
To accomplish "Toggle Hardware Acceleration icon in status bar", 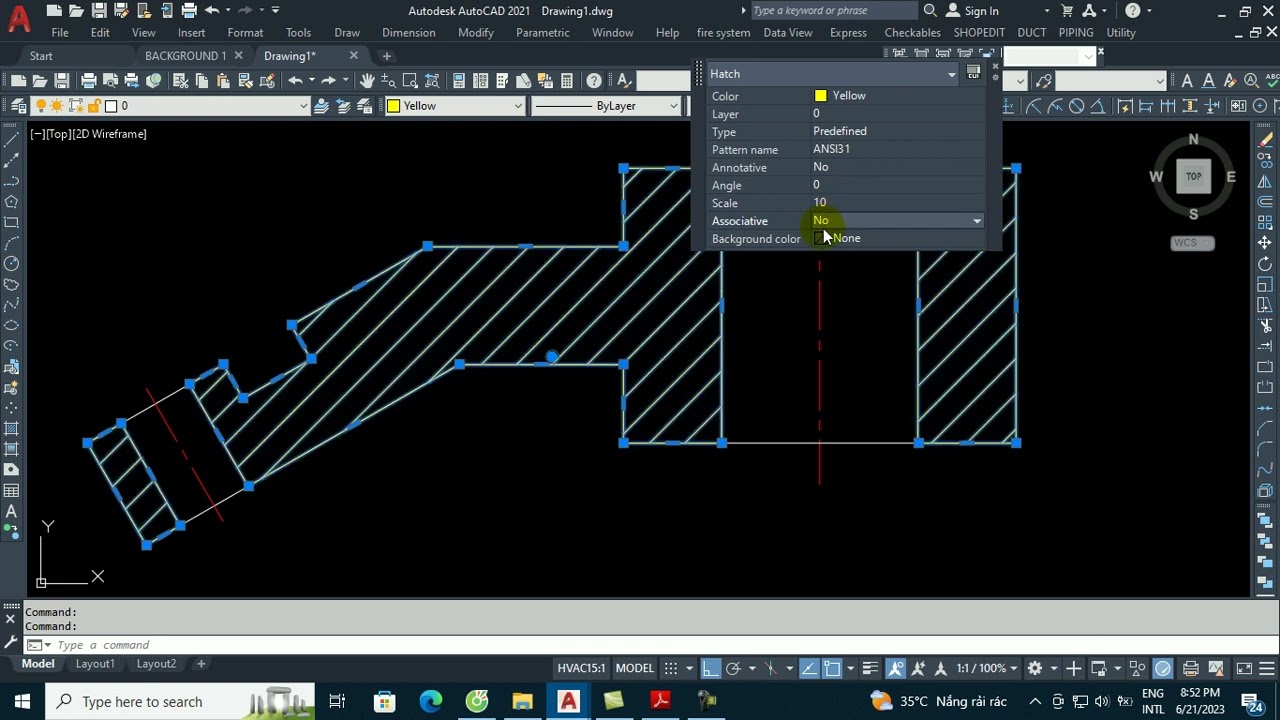I will click(1162, 668).
